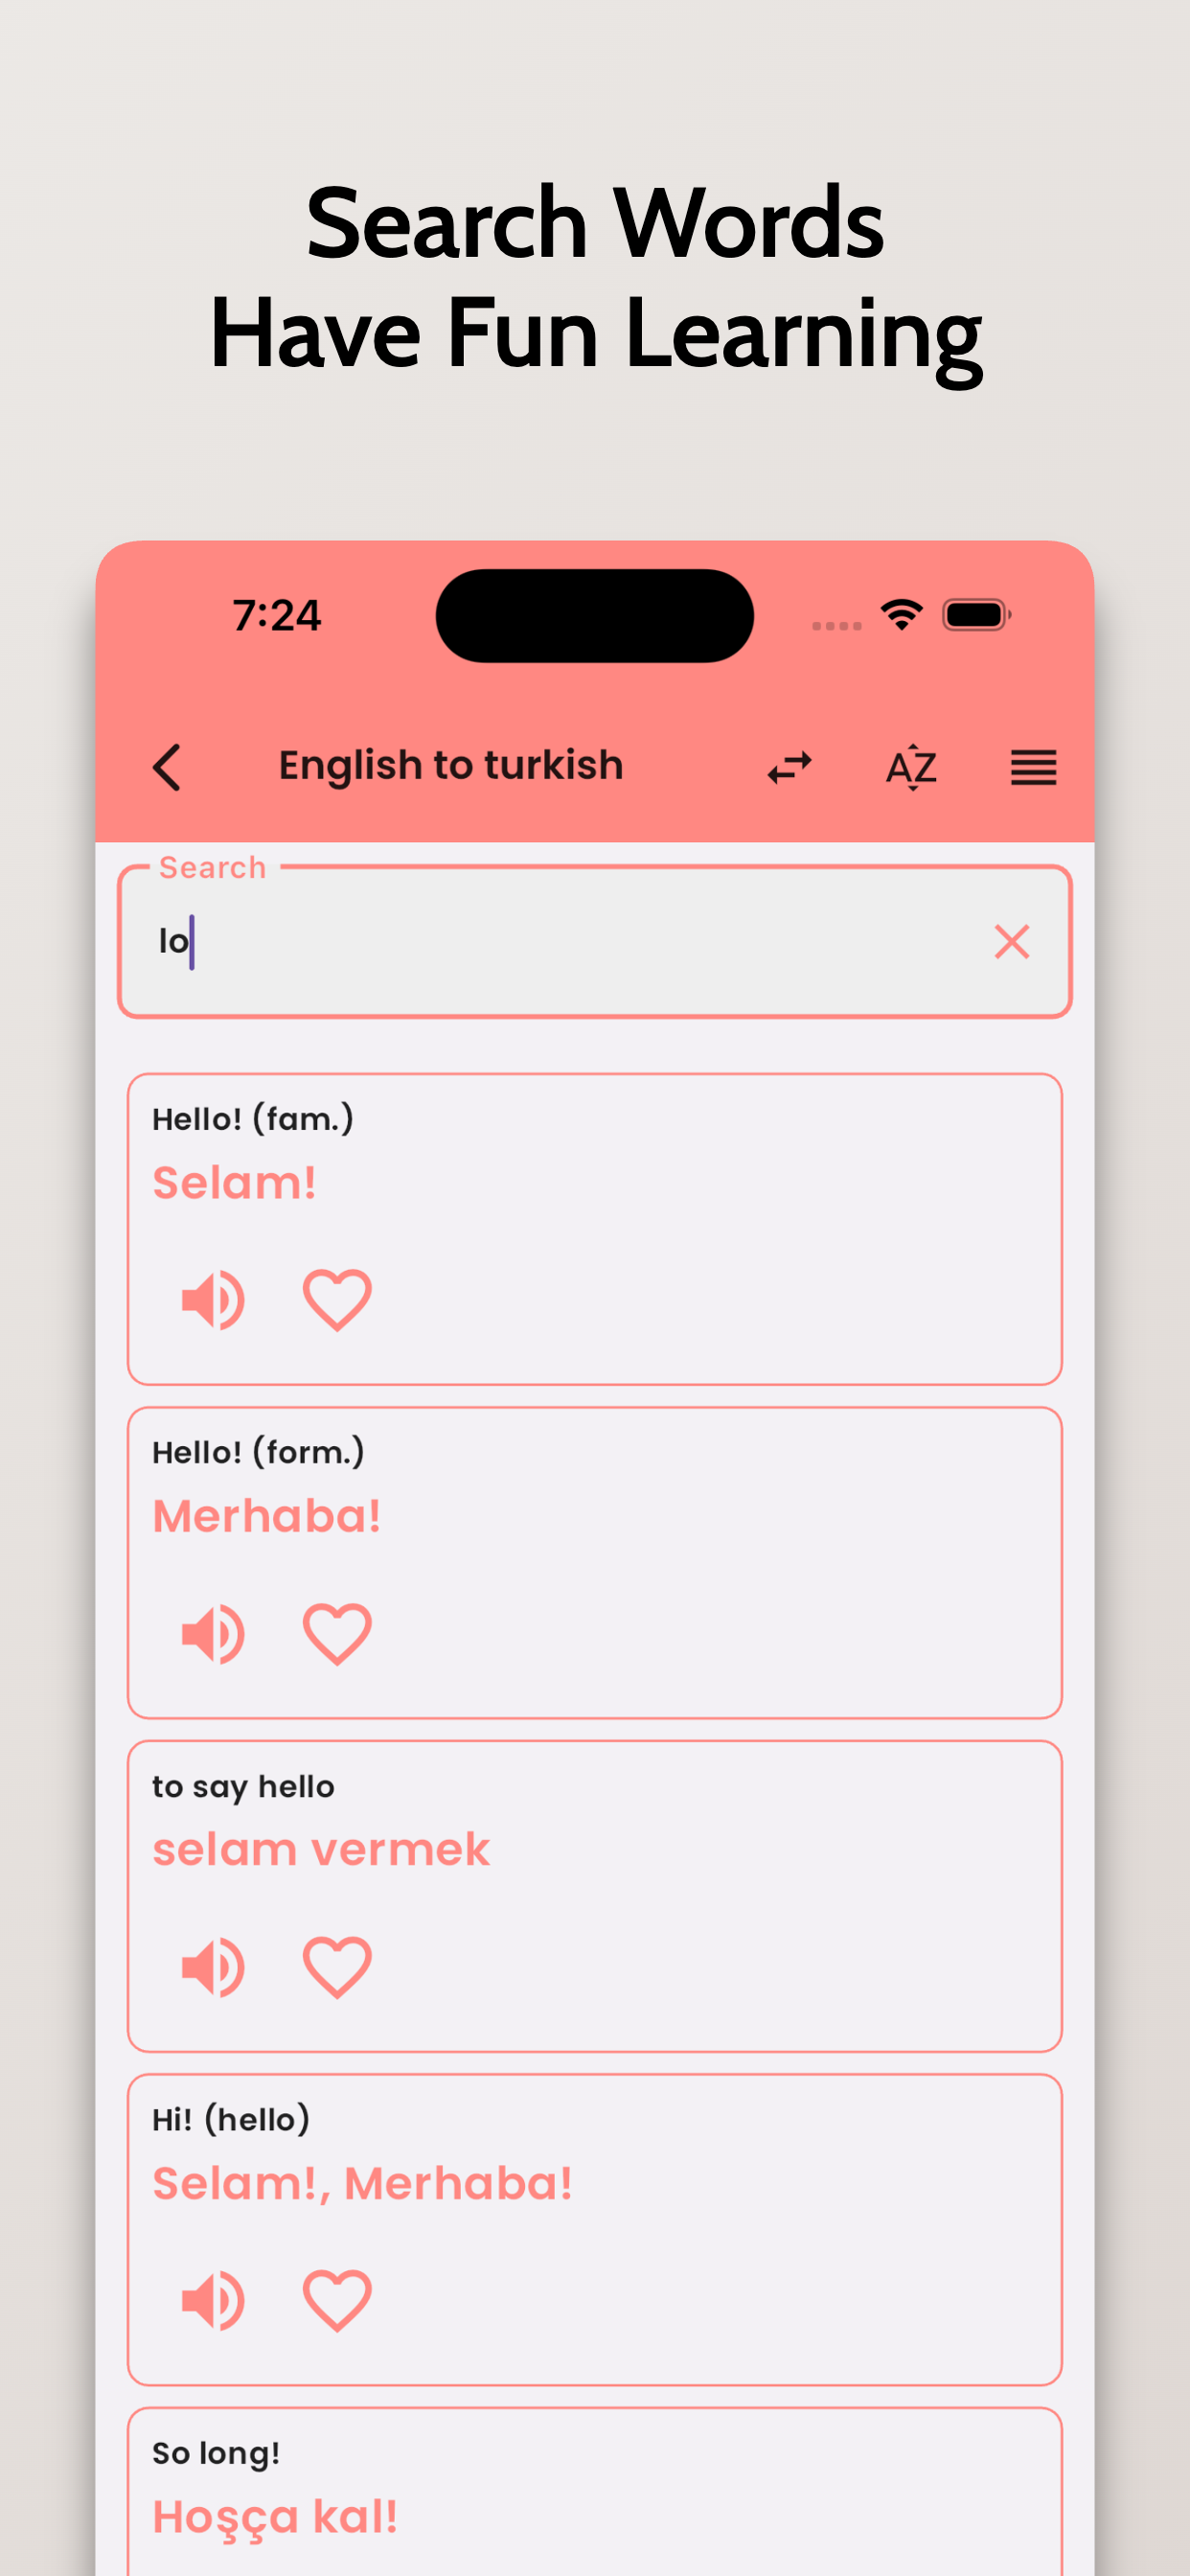This screenshot has height=2576, width=1190.
Task: Sort words alphabetically with AZ icon
Action: pyautogui.click(x=911, y=767)
